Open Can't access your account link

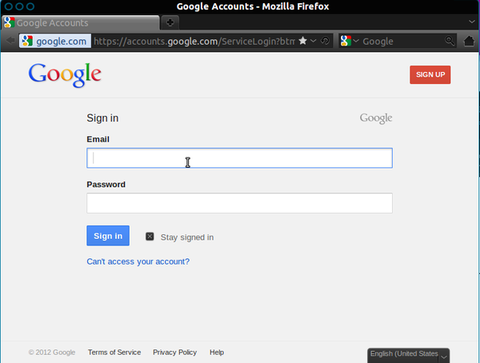[x=138, y=261]
